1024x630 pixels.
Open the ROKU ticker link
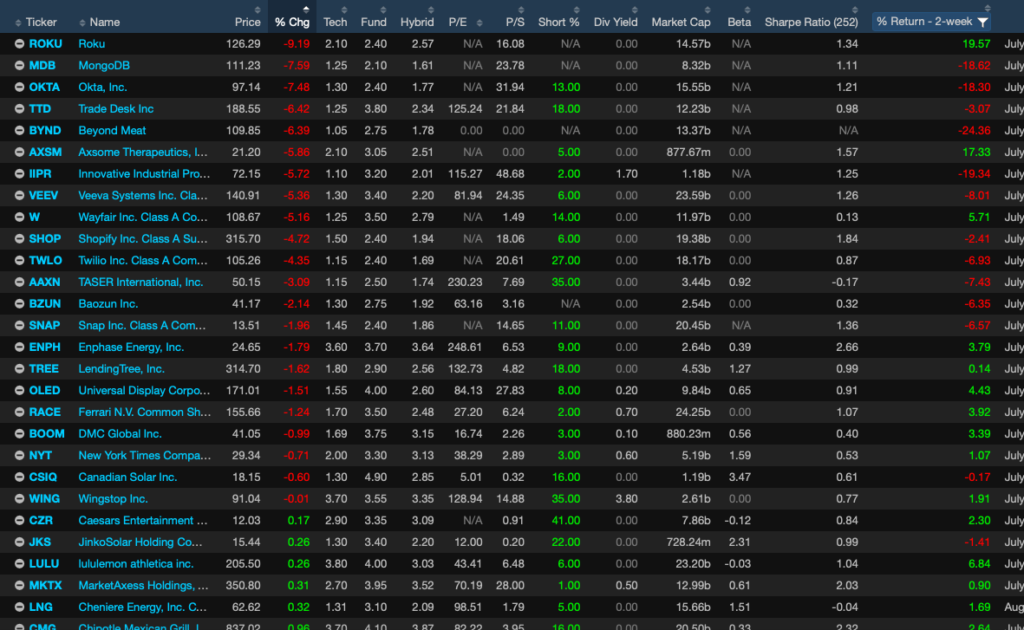pyautogui.click(x=45, y=44)
